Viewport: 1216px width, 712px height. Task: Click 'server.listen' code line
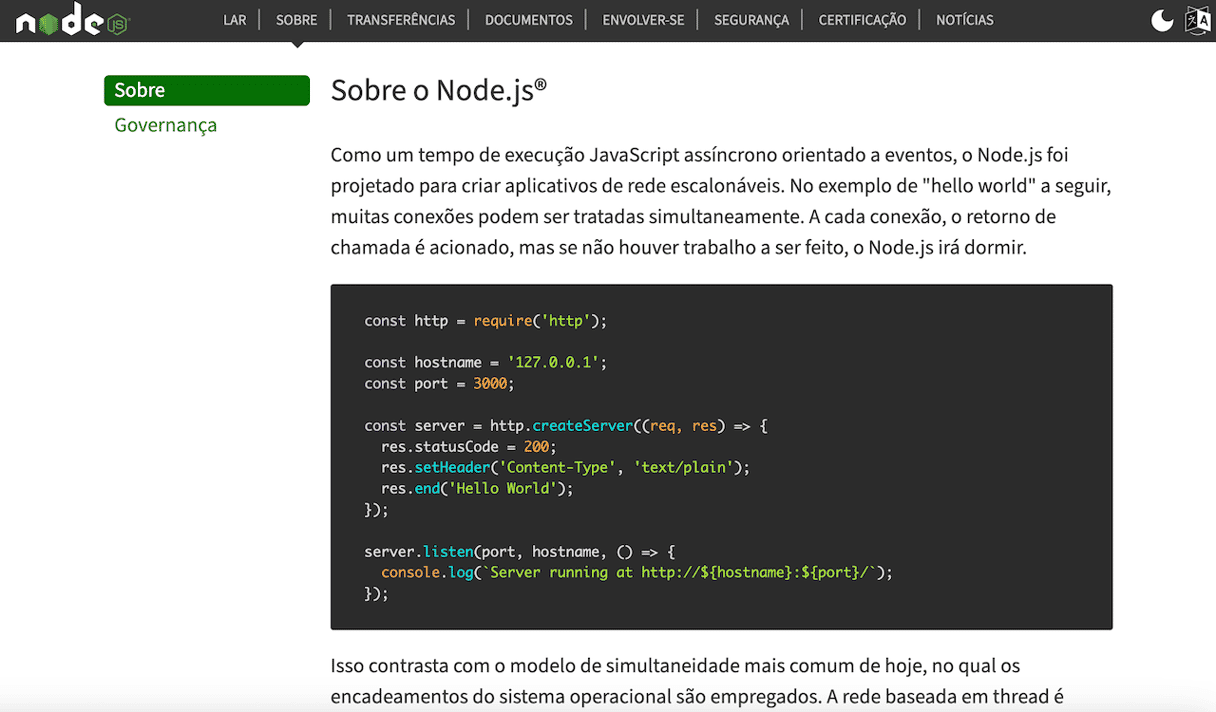click(x=520, y=552)
